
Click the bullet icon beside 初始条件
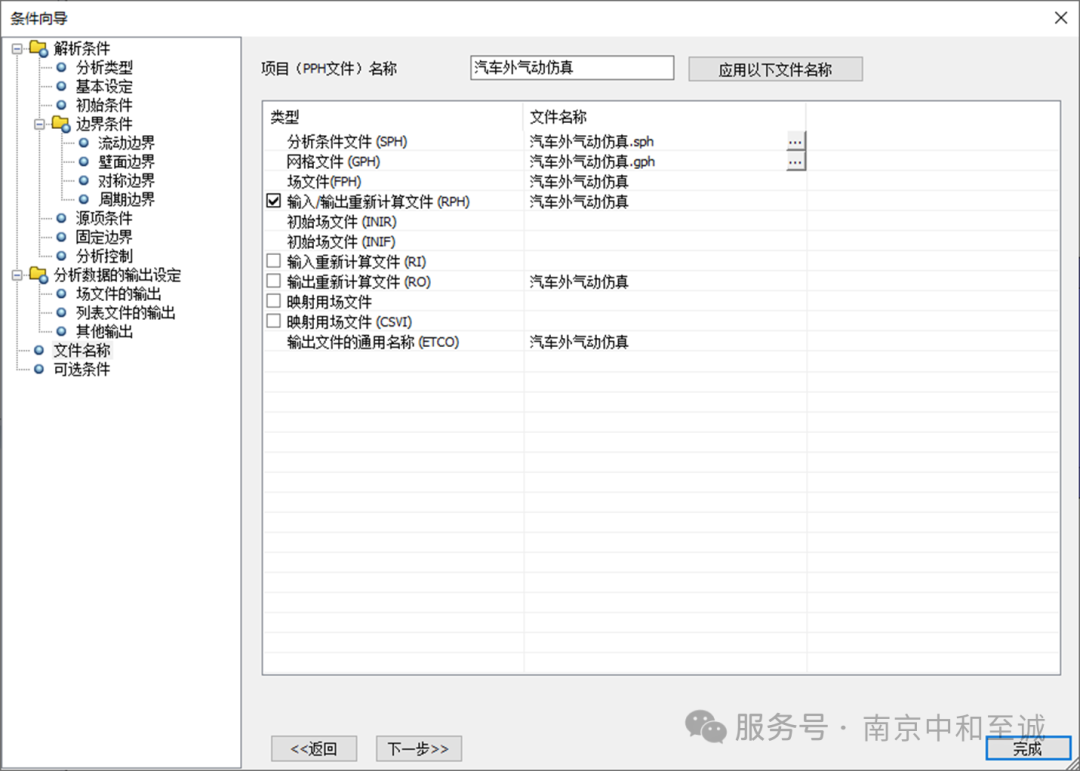(61, 105)
